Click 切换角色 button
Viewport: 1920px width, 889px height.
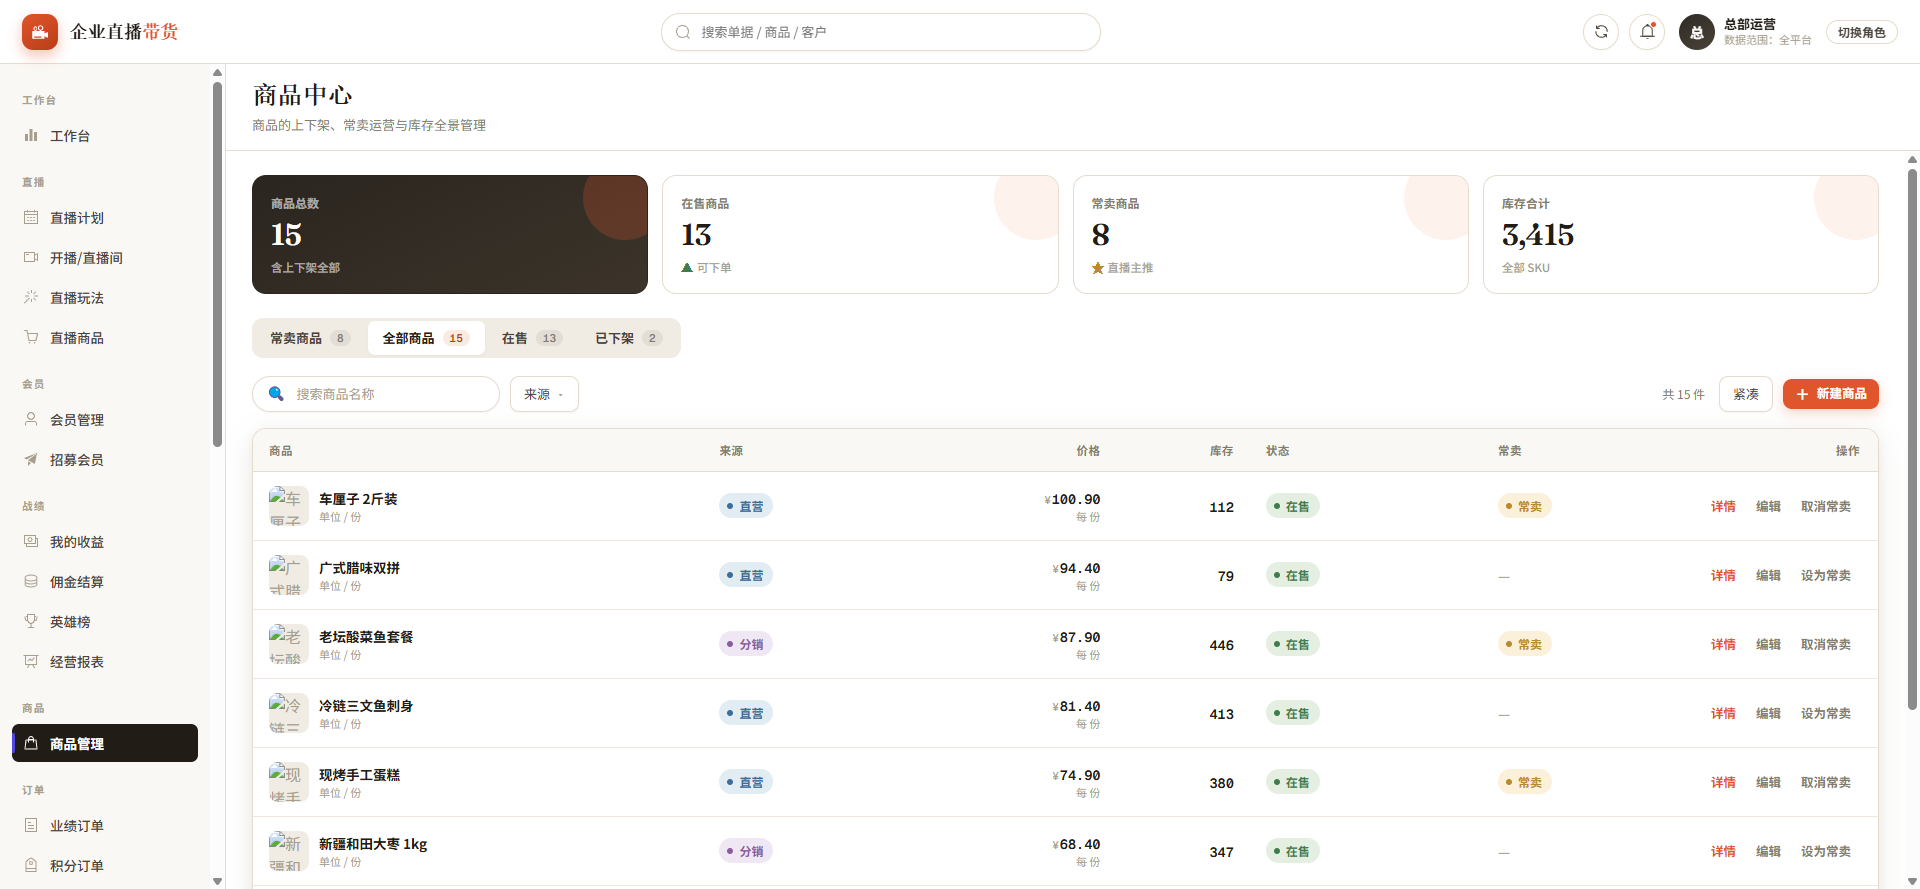click(x=1861, y=32)
